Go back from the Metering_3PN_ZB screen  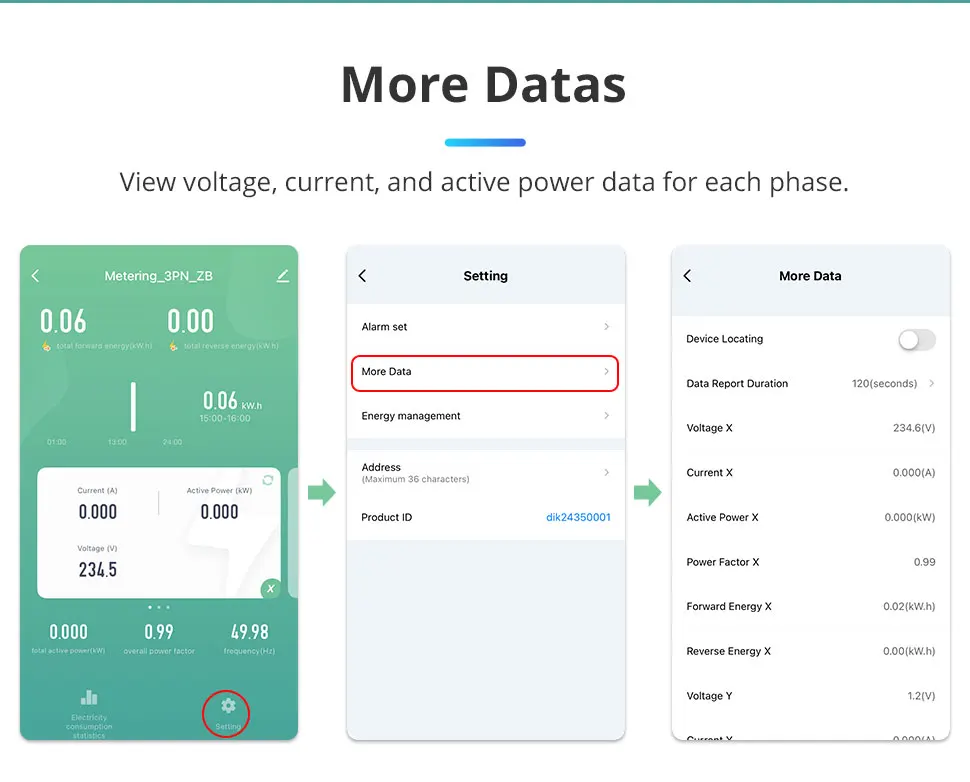36,276
